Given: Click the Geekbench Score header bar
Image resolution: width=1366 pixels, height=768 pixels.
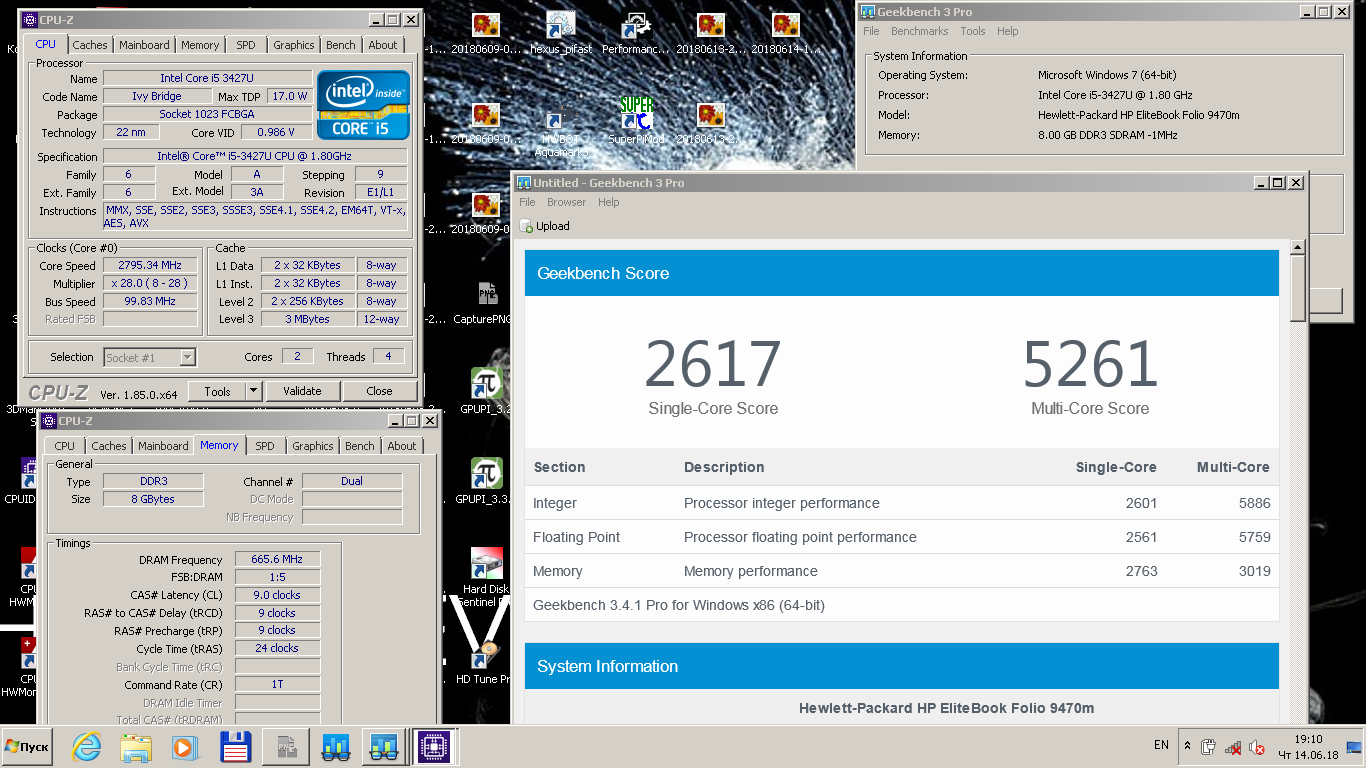Looking at the screenshot, I should point(902,273).
